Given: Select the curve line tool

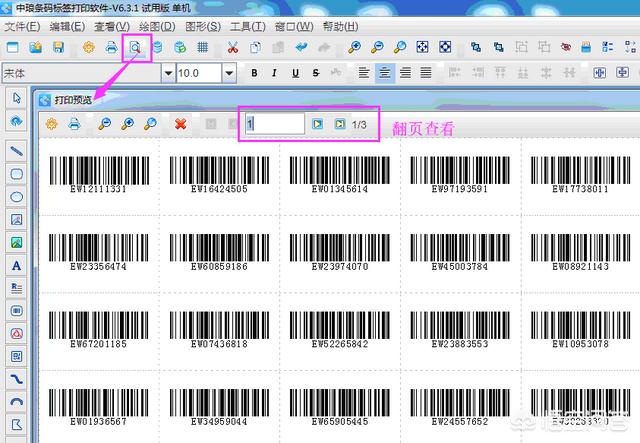Looking at the screenshot, I should click(16, 379).
